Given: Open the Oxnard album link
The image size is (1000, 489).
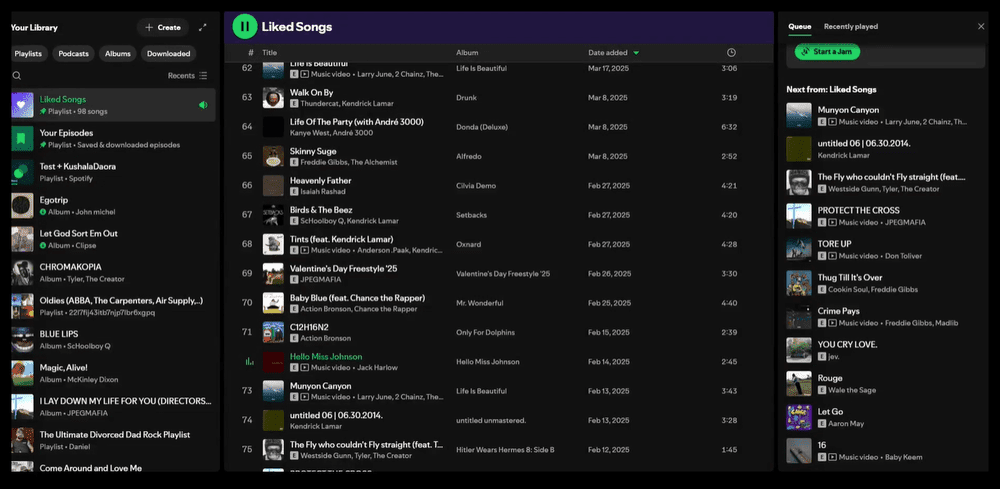Looking at the screenshot, I should 469,244.
